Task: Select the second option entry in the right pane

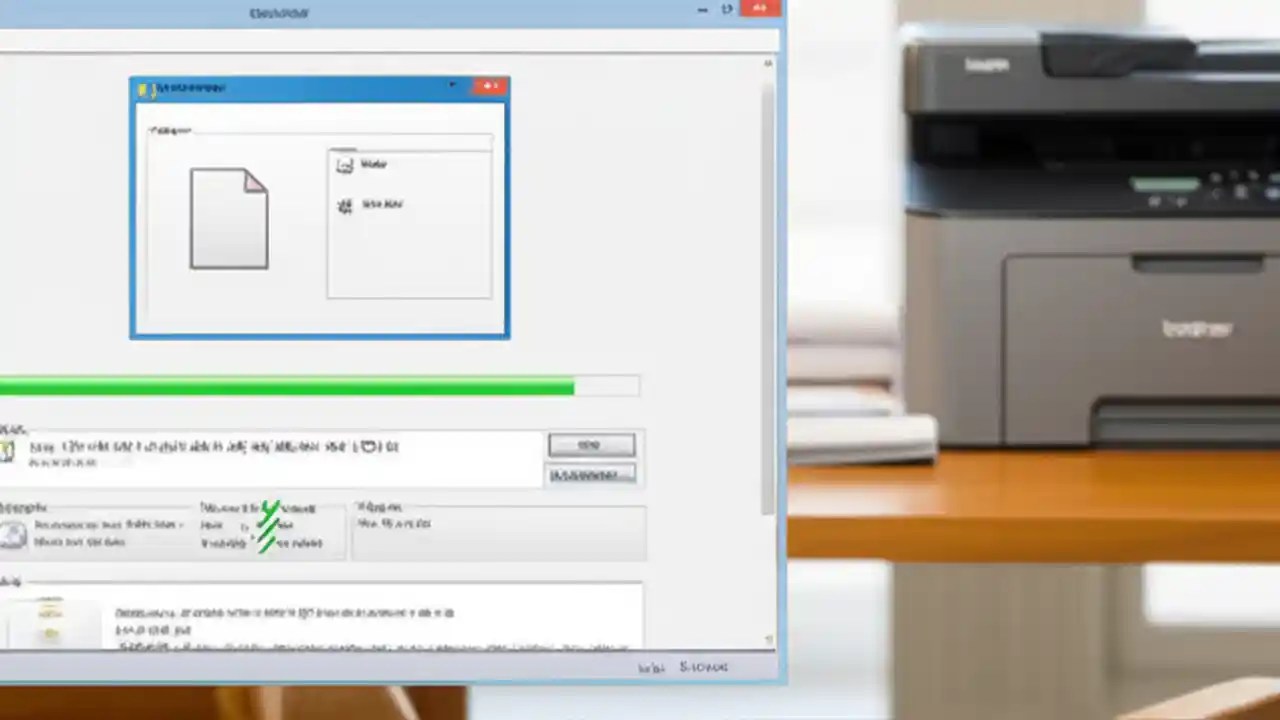Action: (x=382, y=205)
